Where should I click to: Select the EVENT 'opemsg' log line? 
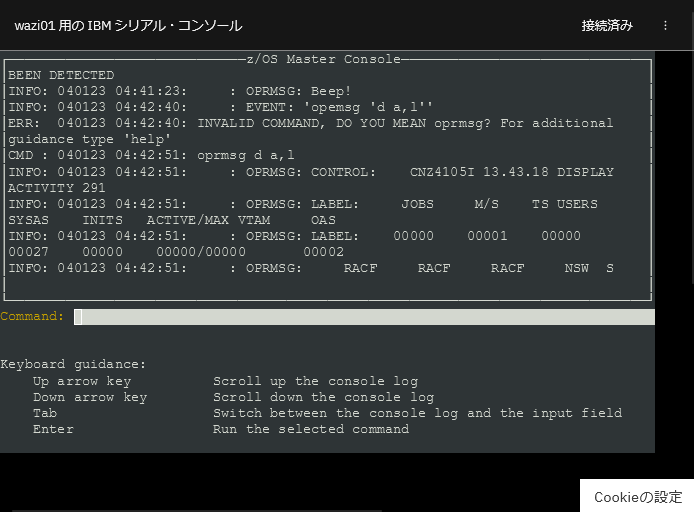pos(220,107)
